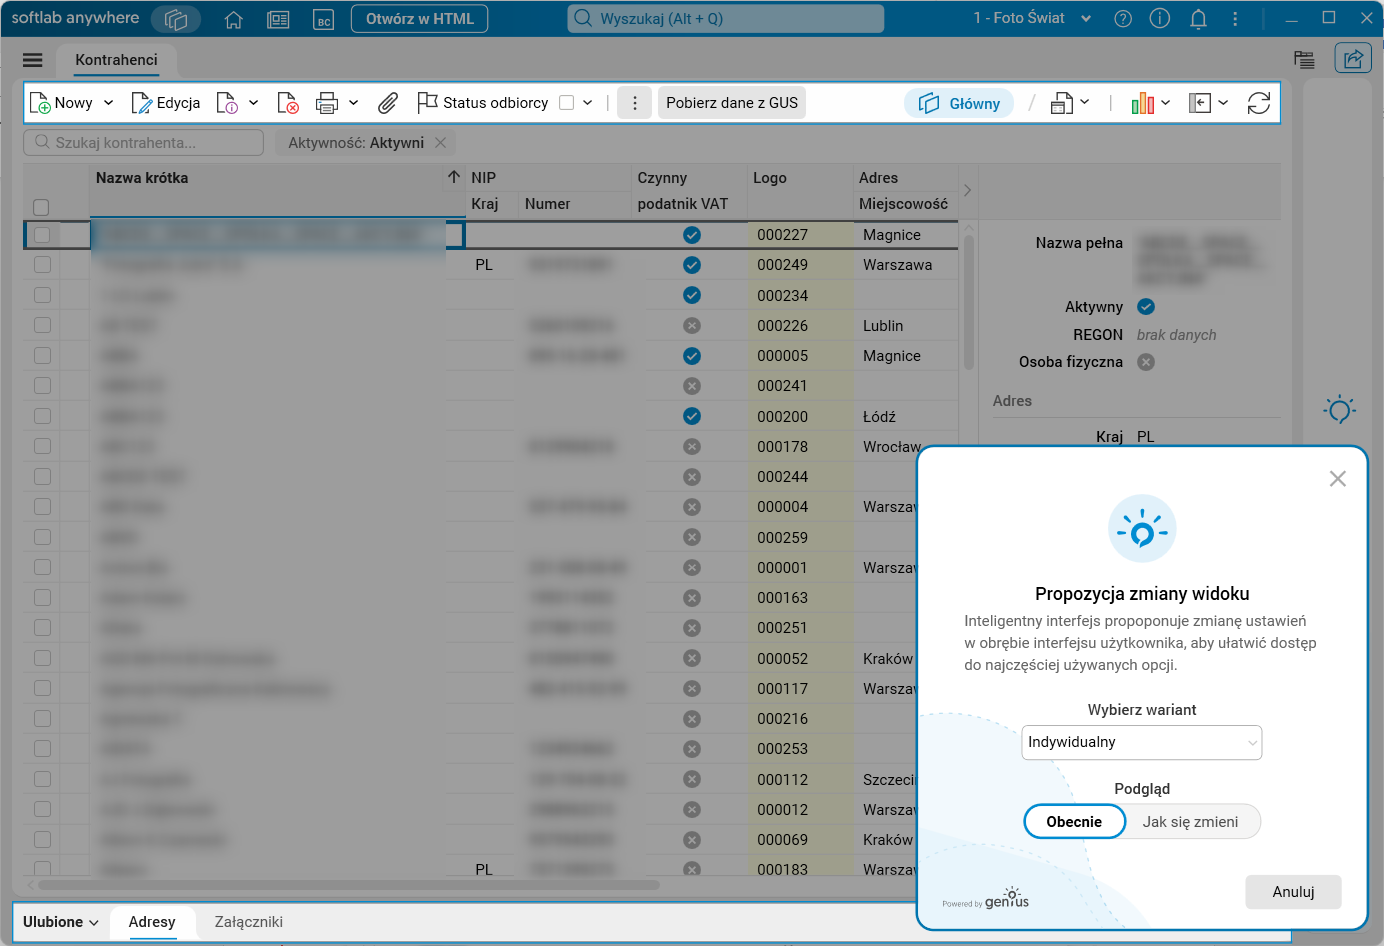Open the bar chart analysis icon
1384x946 pixels.
click(x=1143, y=103)
